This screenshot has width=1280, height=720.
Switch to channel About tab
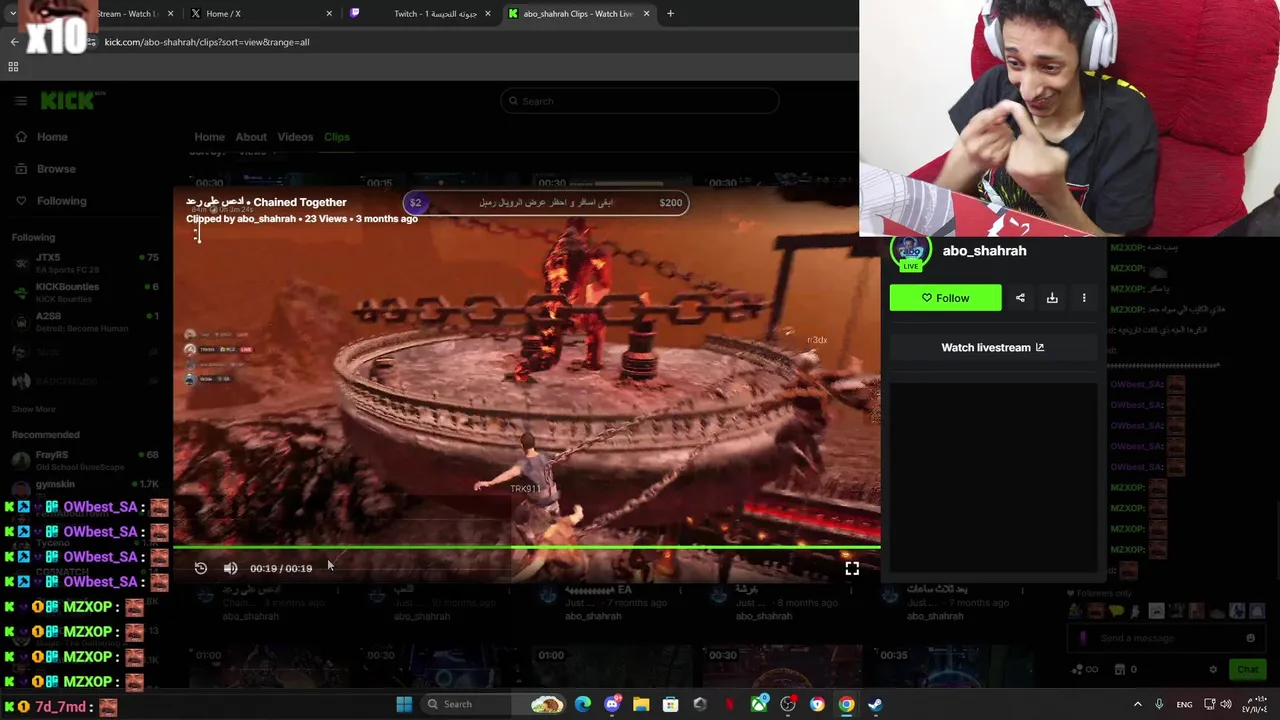pos(251,137)
